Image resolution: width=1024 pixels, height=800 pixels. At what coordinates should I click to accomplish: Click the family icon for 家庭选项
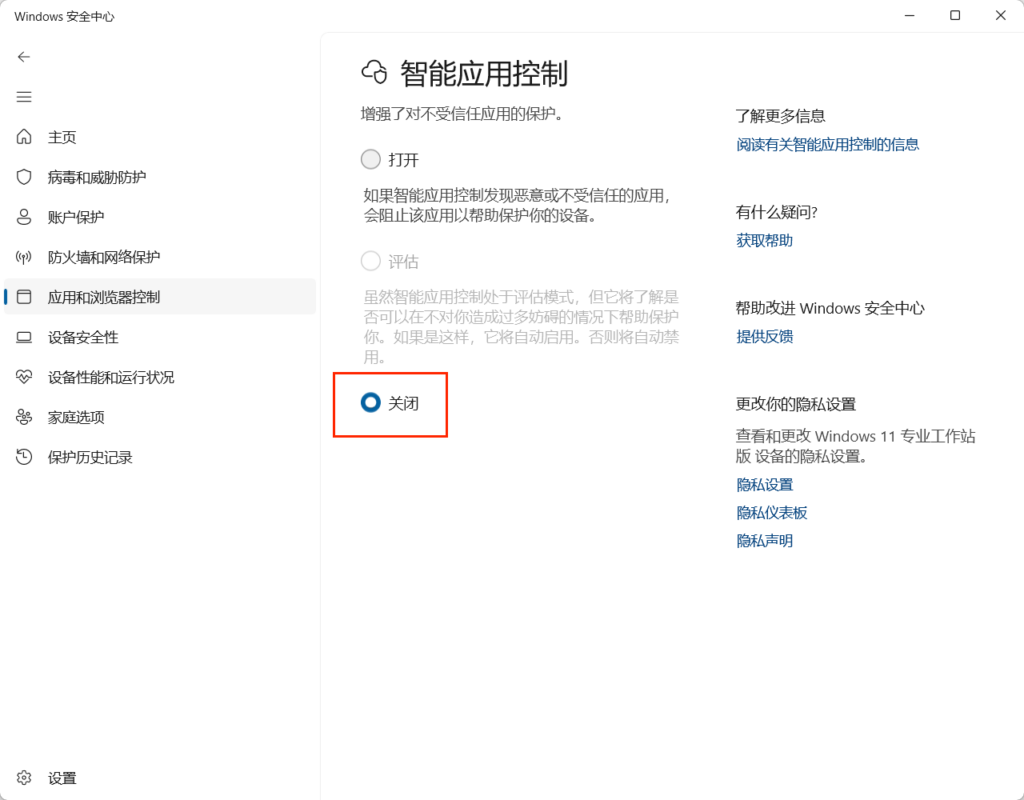24,417
